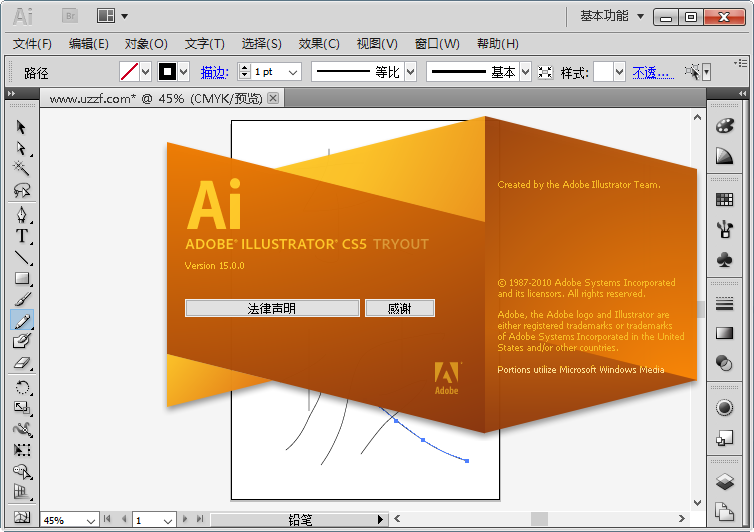This screenshot has height=532, width=754.
Task: Open the Layers panel icon
Action: [x=724, y=481]
